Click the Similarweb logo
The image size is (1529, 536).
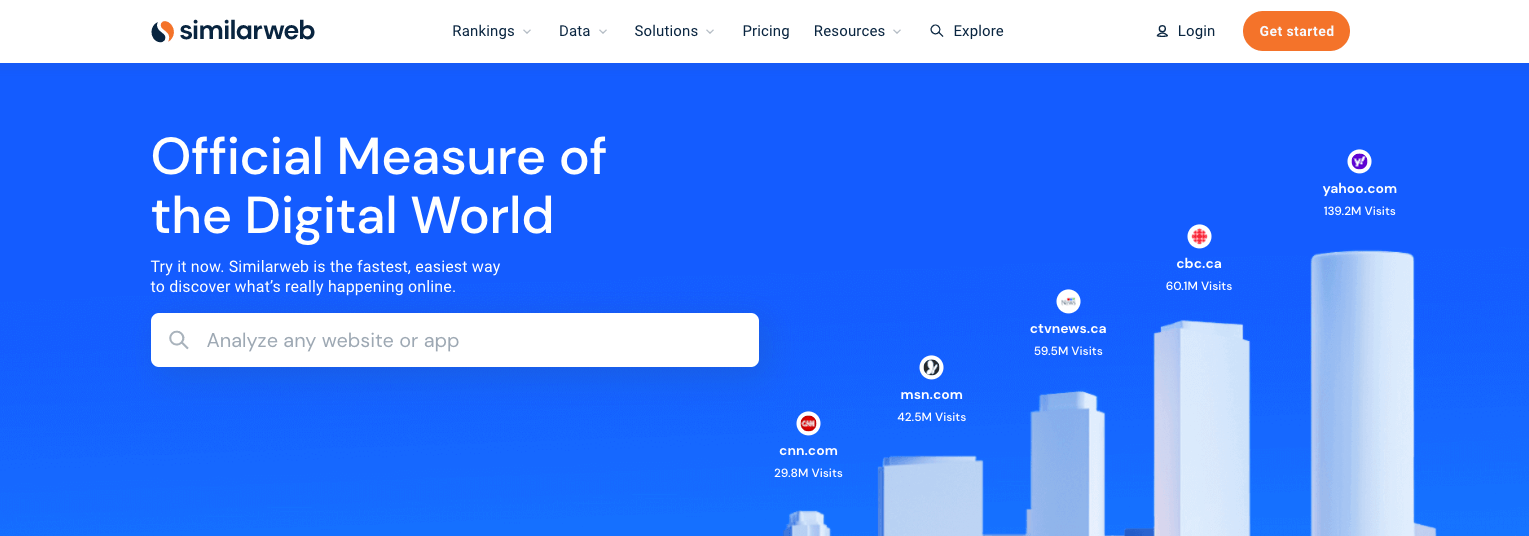click(x=233, y=31)
